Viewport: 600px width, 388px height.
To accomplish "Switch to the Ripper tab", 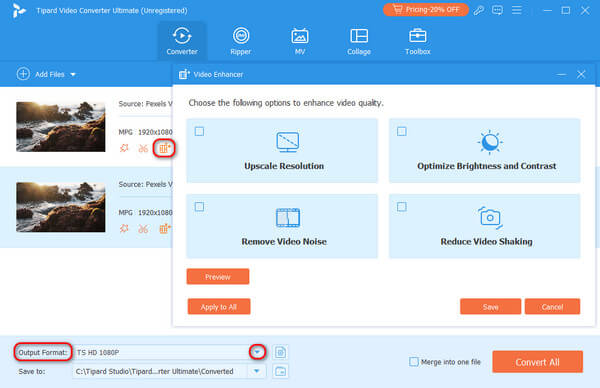I will pos(241,41).
